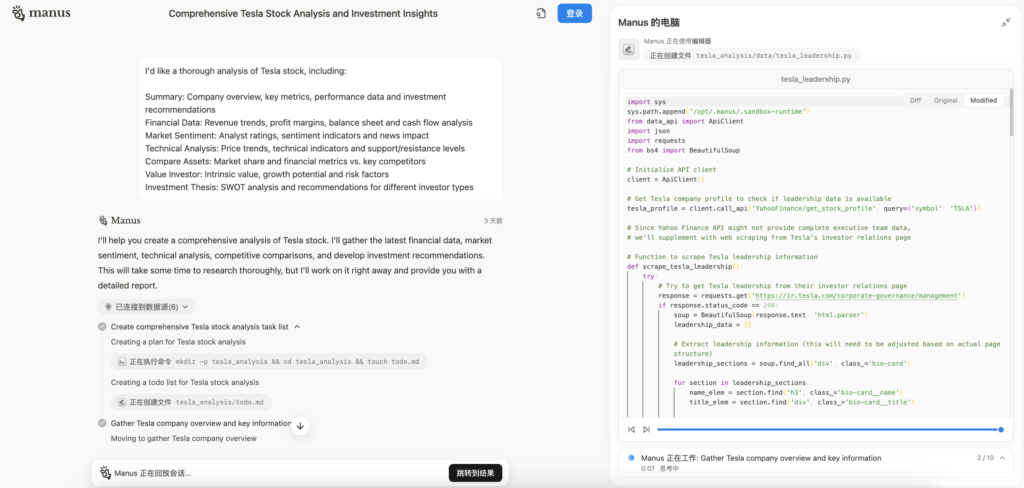This screenshot has height=488, width=1024.
Task: Click the terminal icon in command chip
Action: [121, 361]
